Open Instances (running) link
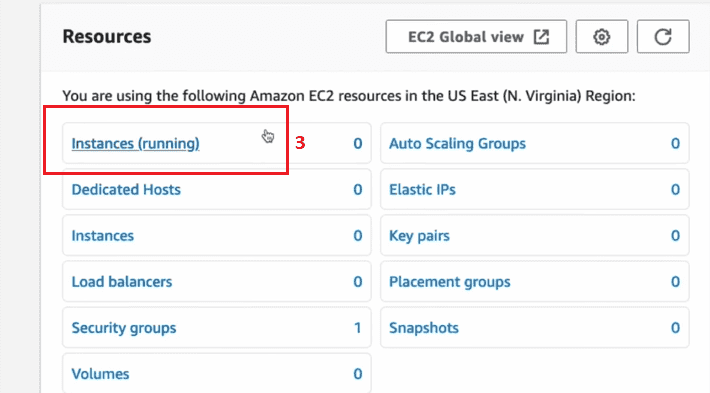Screen dimensions: 710x393 135,144
